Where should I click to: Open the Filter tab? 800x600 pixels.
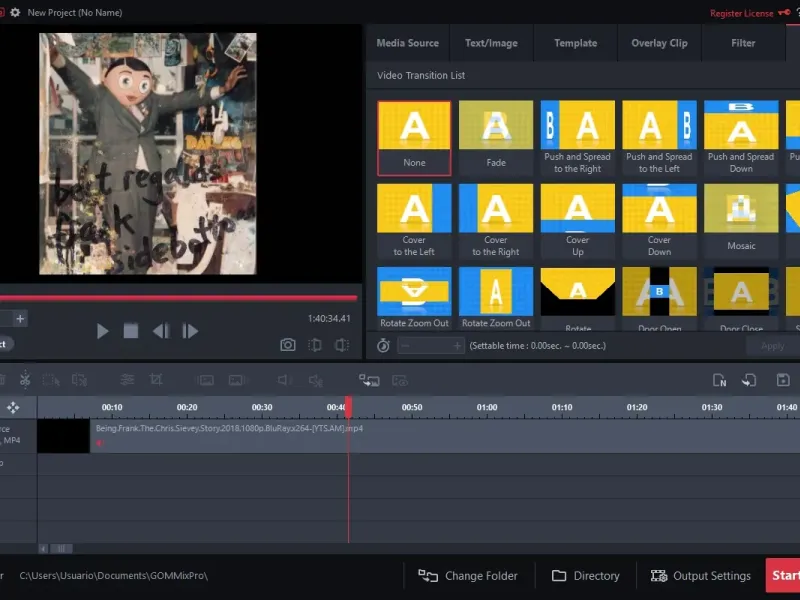[x=743, y=43]
